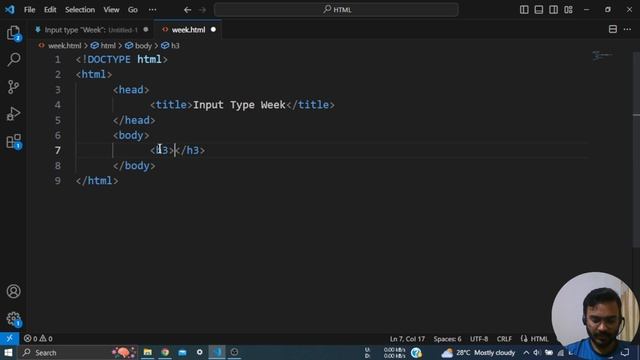Open the Edit menu

point(50,10)
